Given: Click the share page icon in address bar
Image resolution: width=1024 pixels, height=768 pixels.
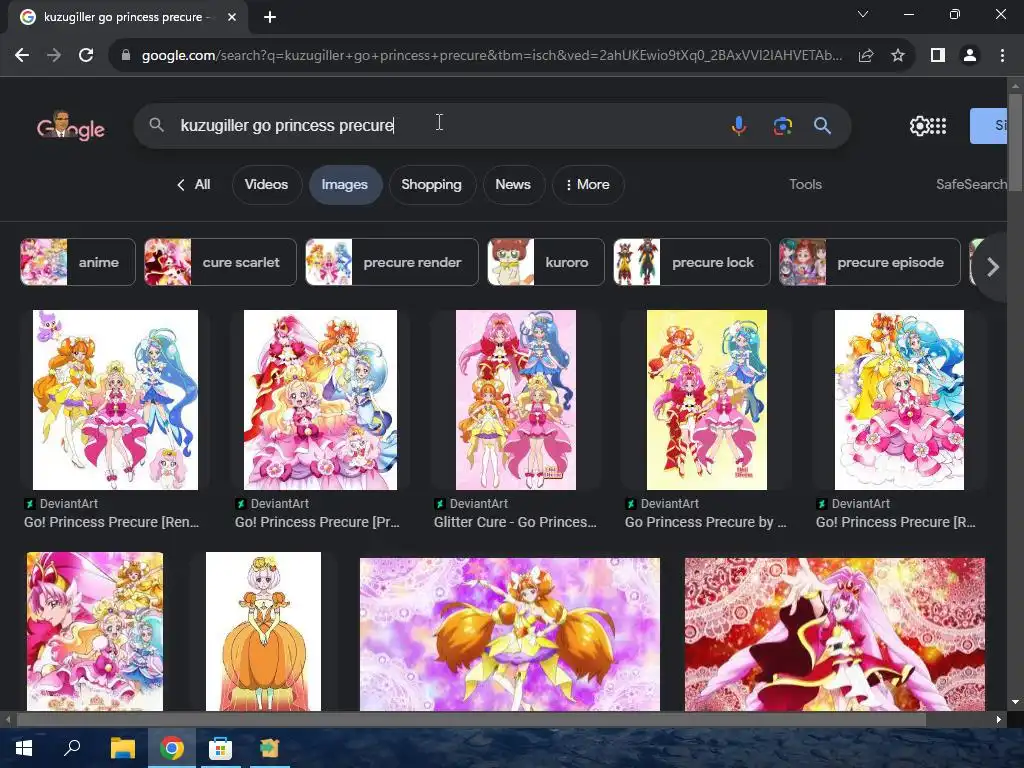Looking at the screenshot, I should (866, 56).
